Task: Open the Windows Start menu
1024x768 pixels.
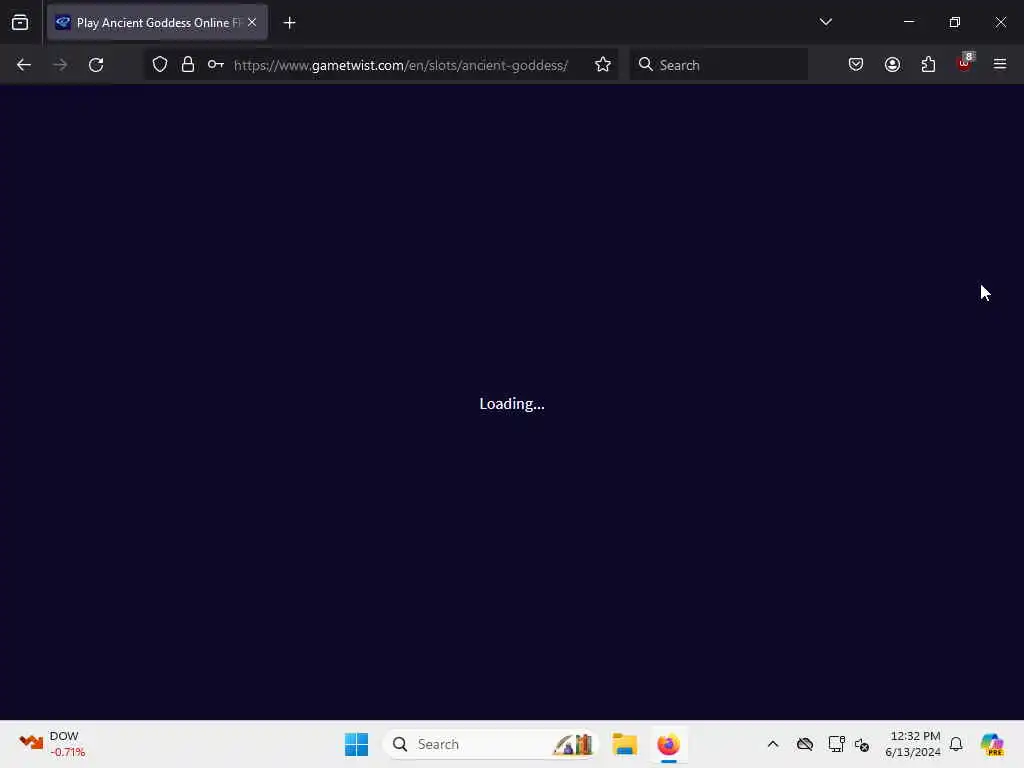Action: pyautogui.click(x=357, y=744)
